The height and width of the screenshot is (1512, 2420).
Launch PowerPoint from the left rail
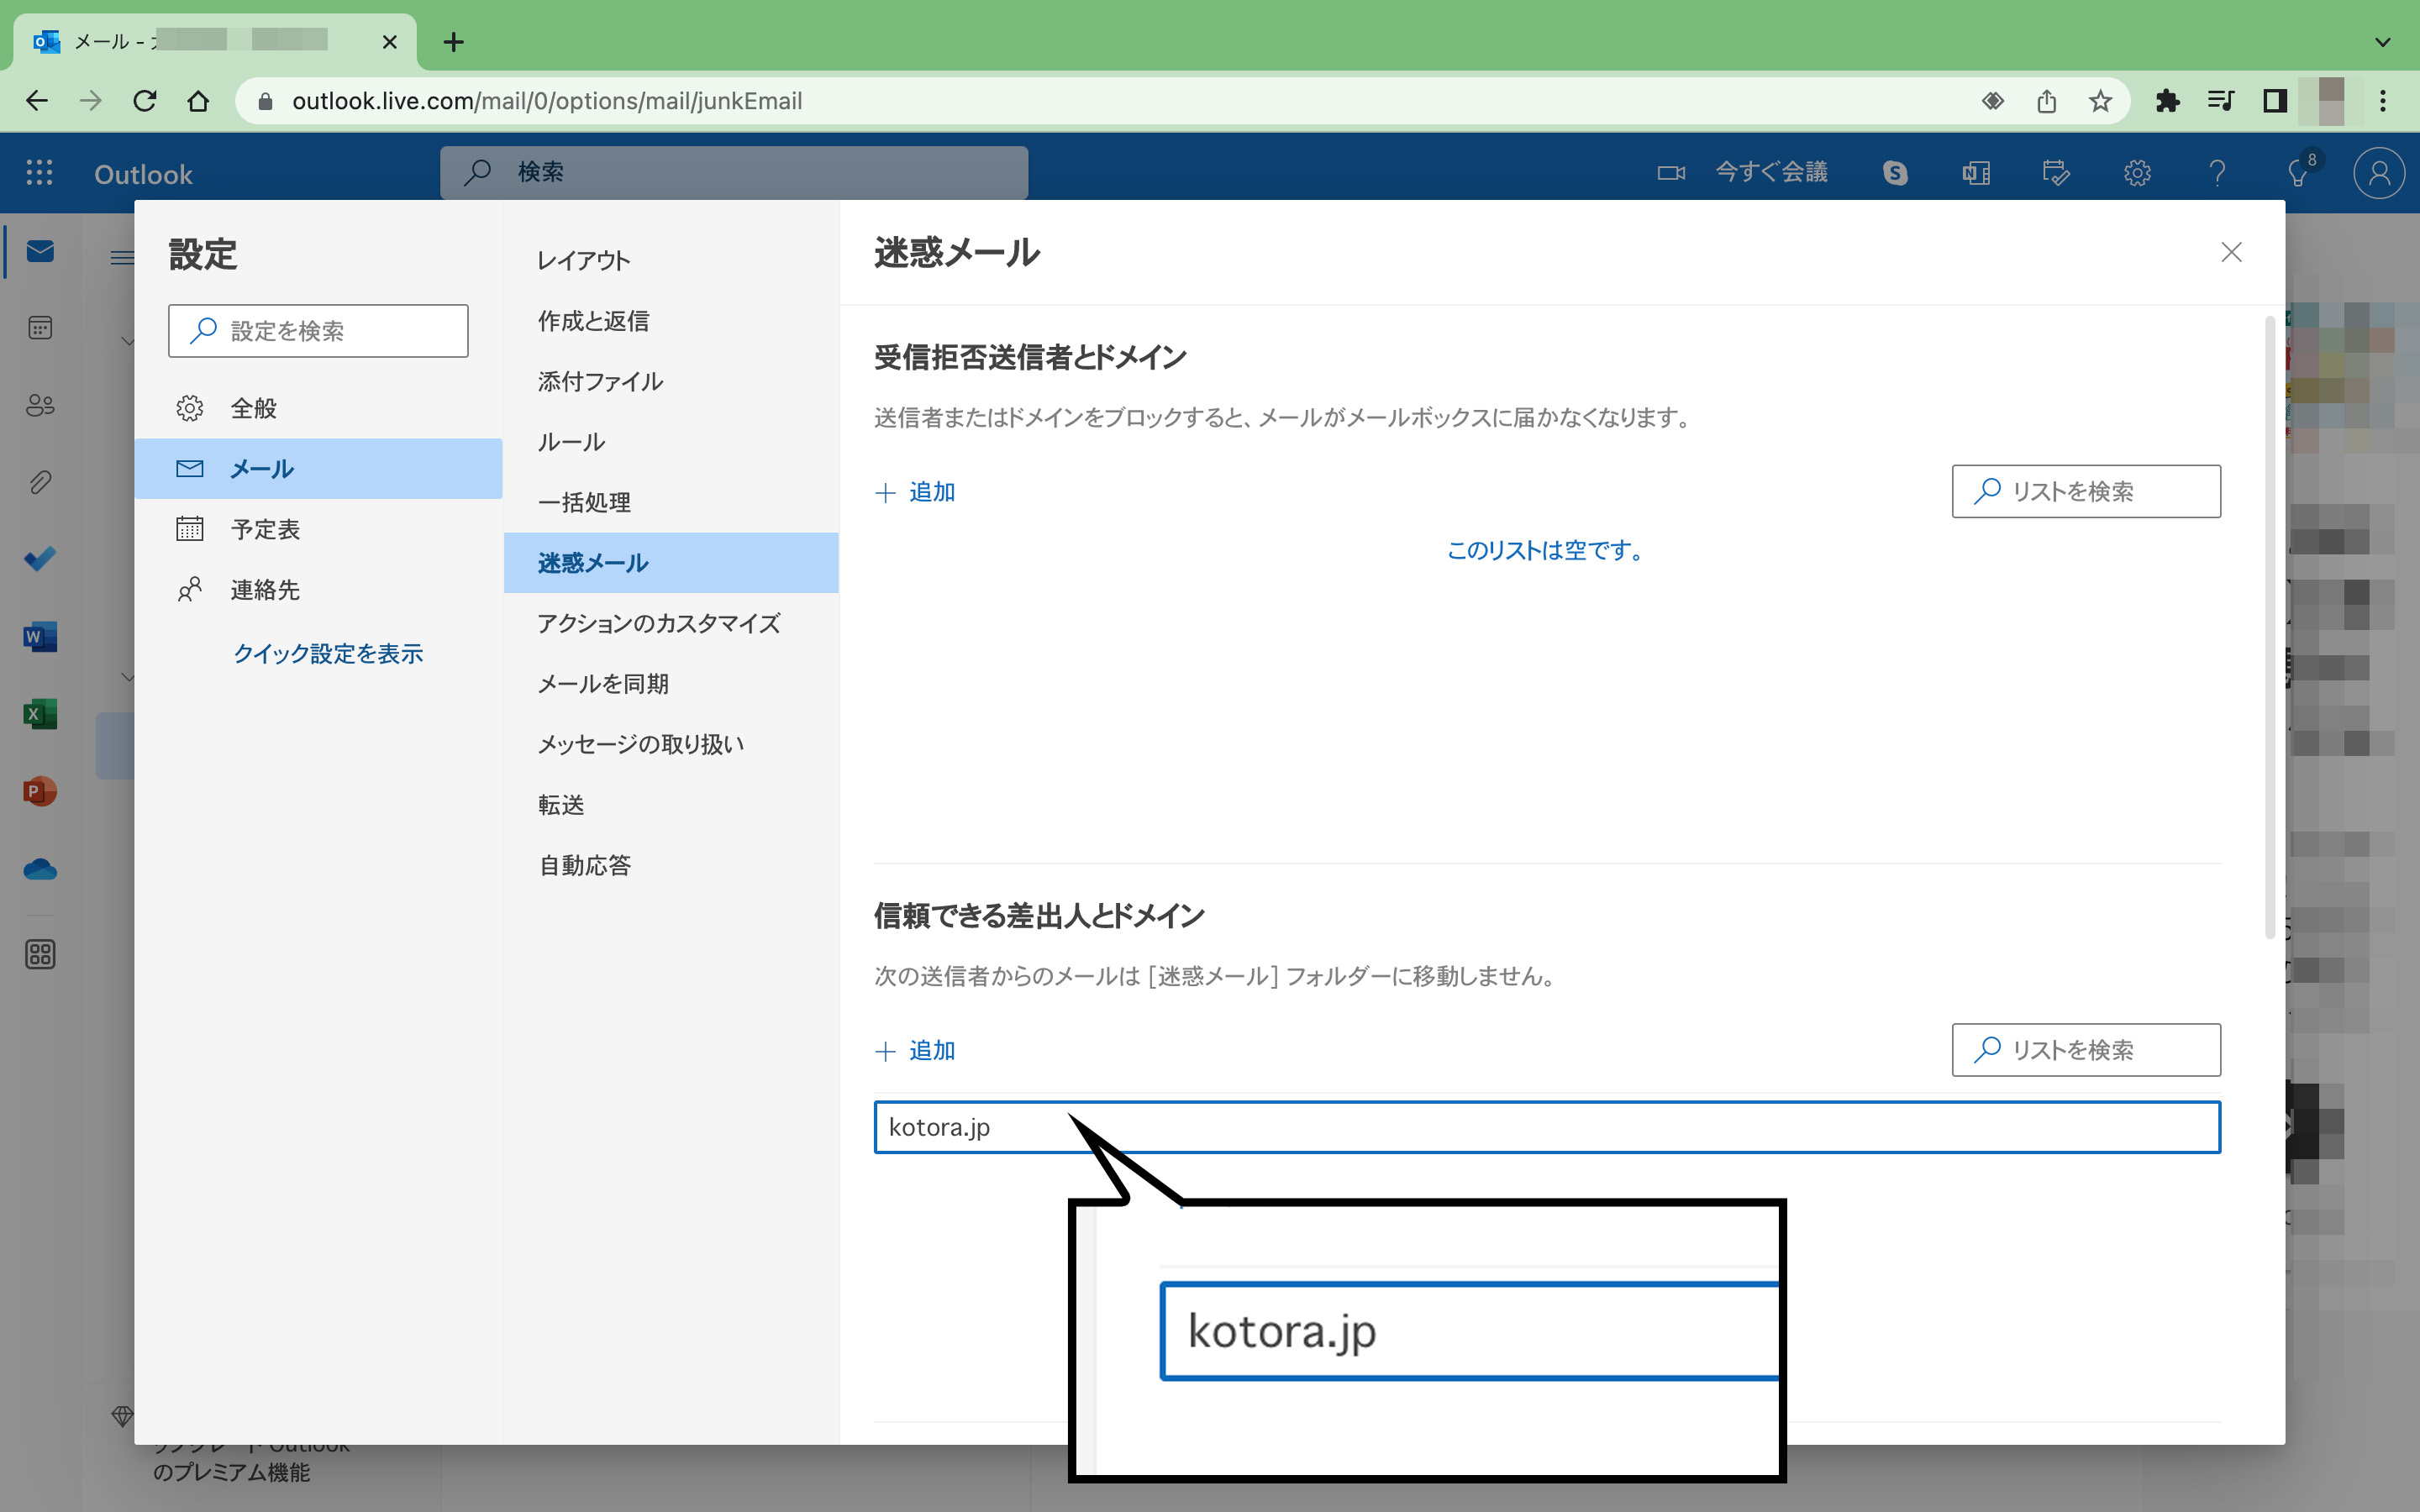(40, 791)
